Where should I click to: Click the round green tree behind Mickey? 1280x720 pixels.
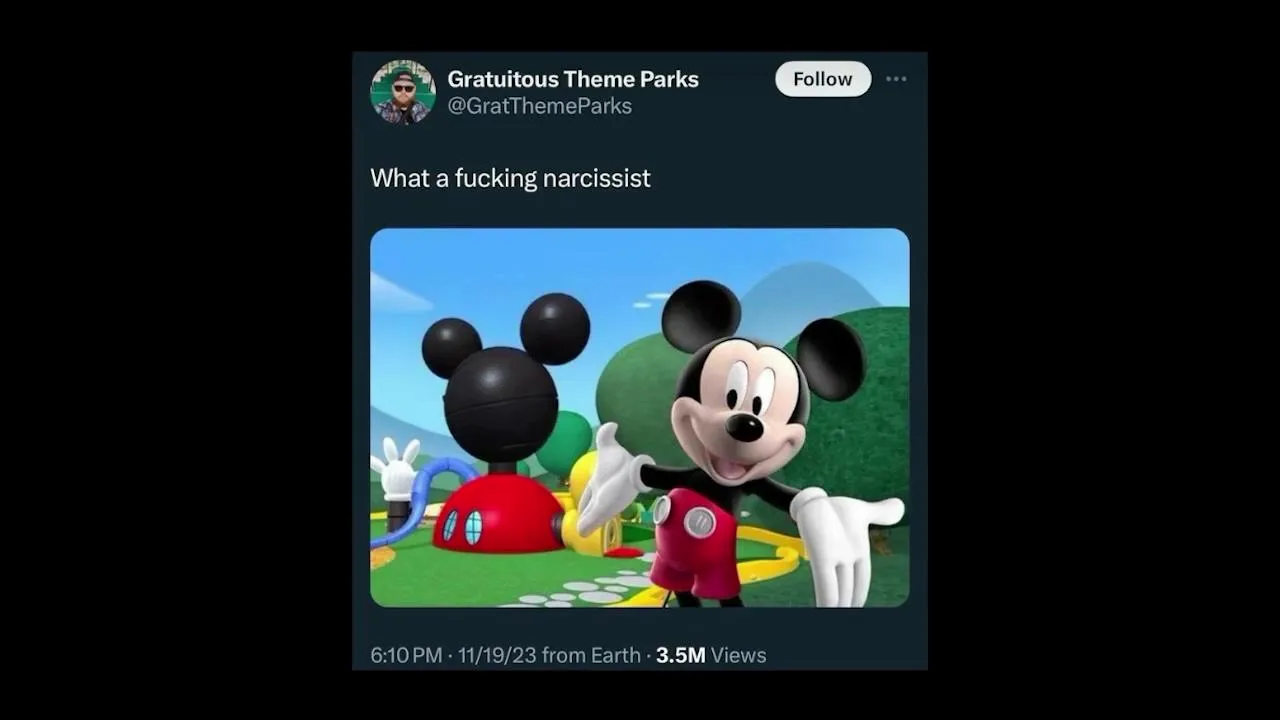tap(640, 395)
